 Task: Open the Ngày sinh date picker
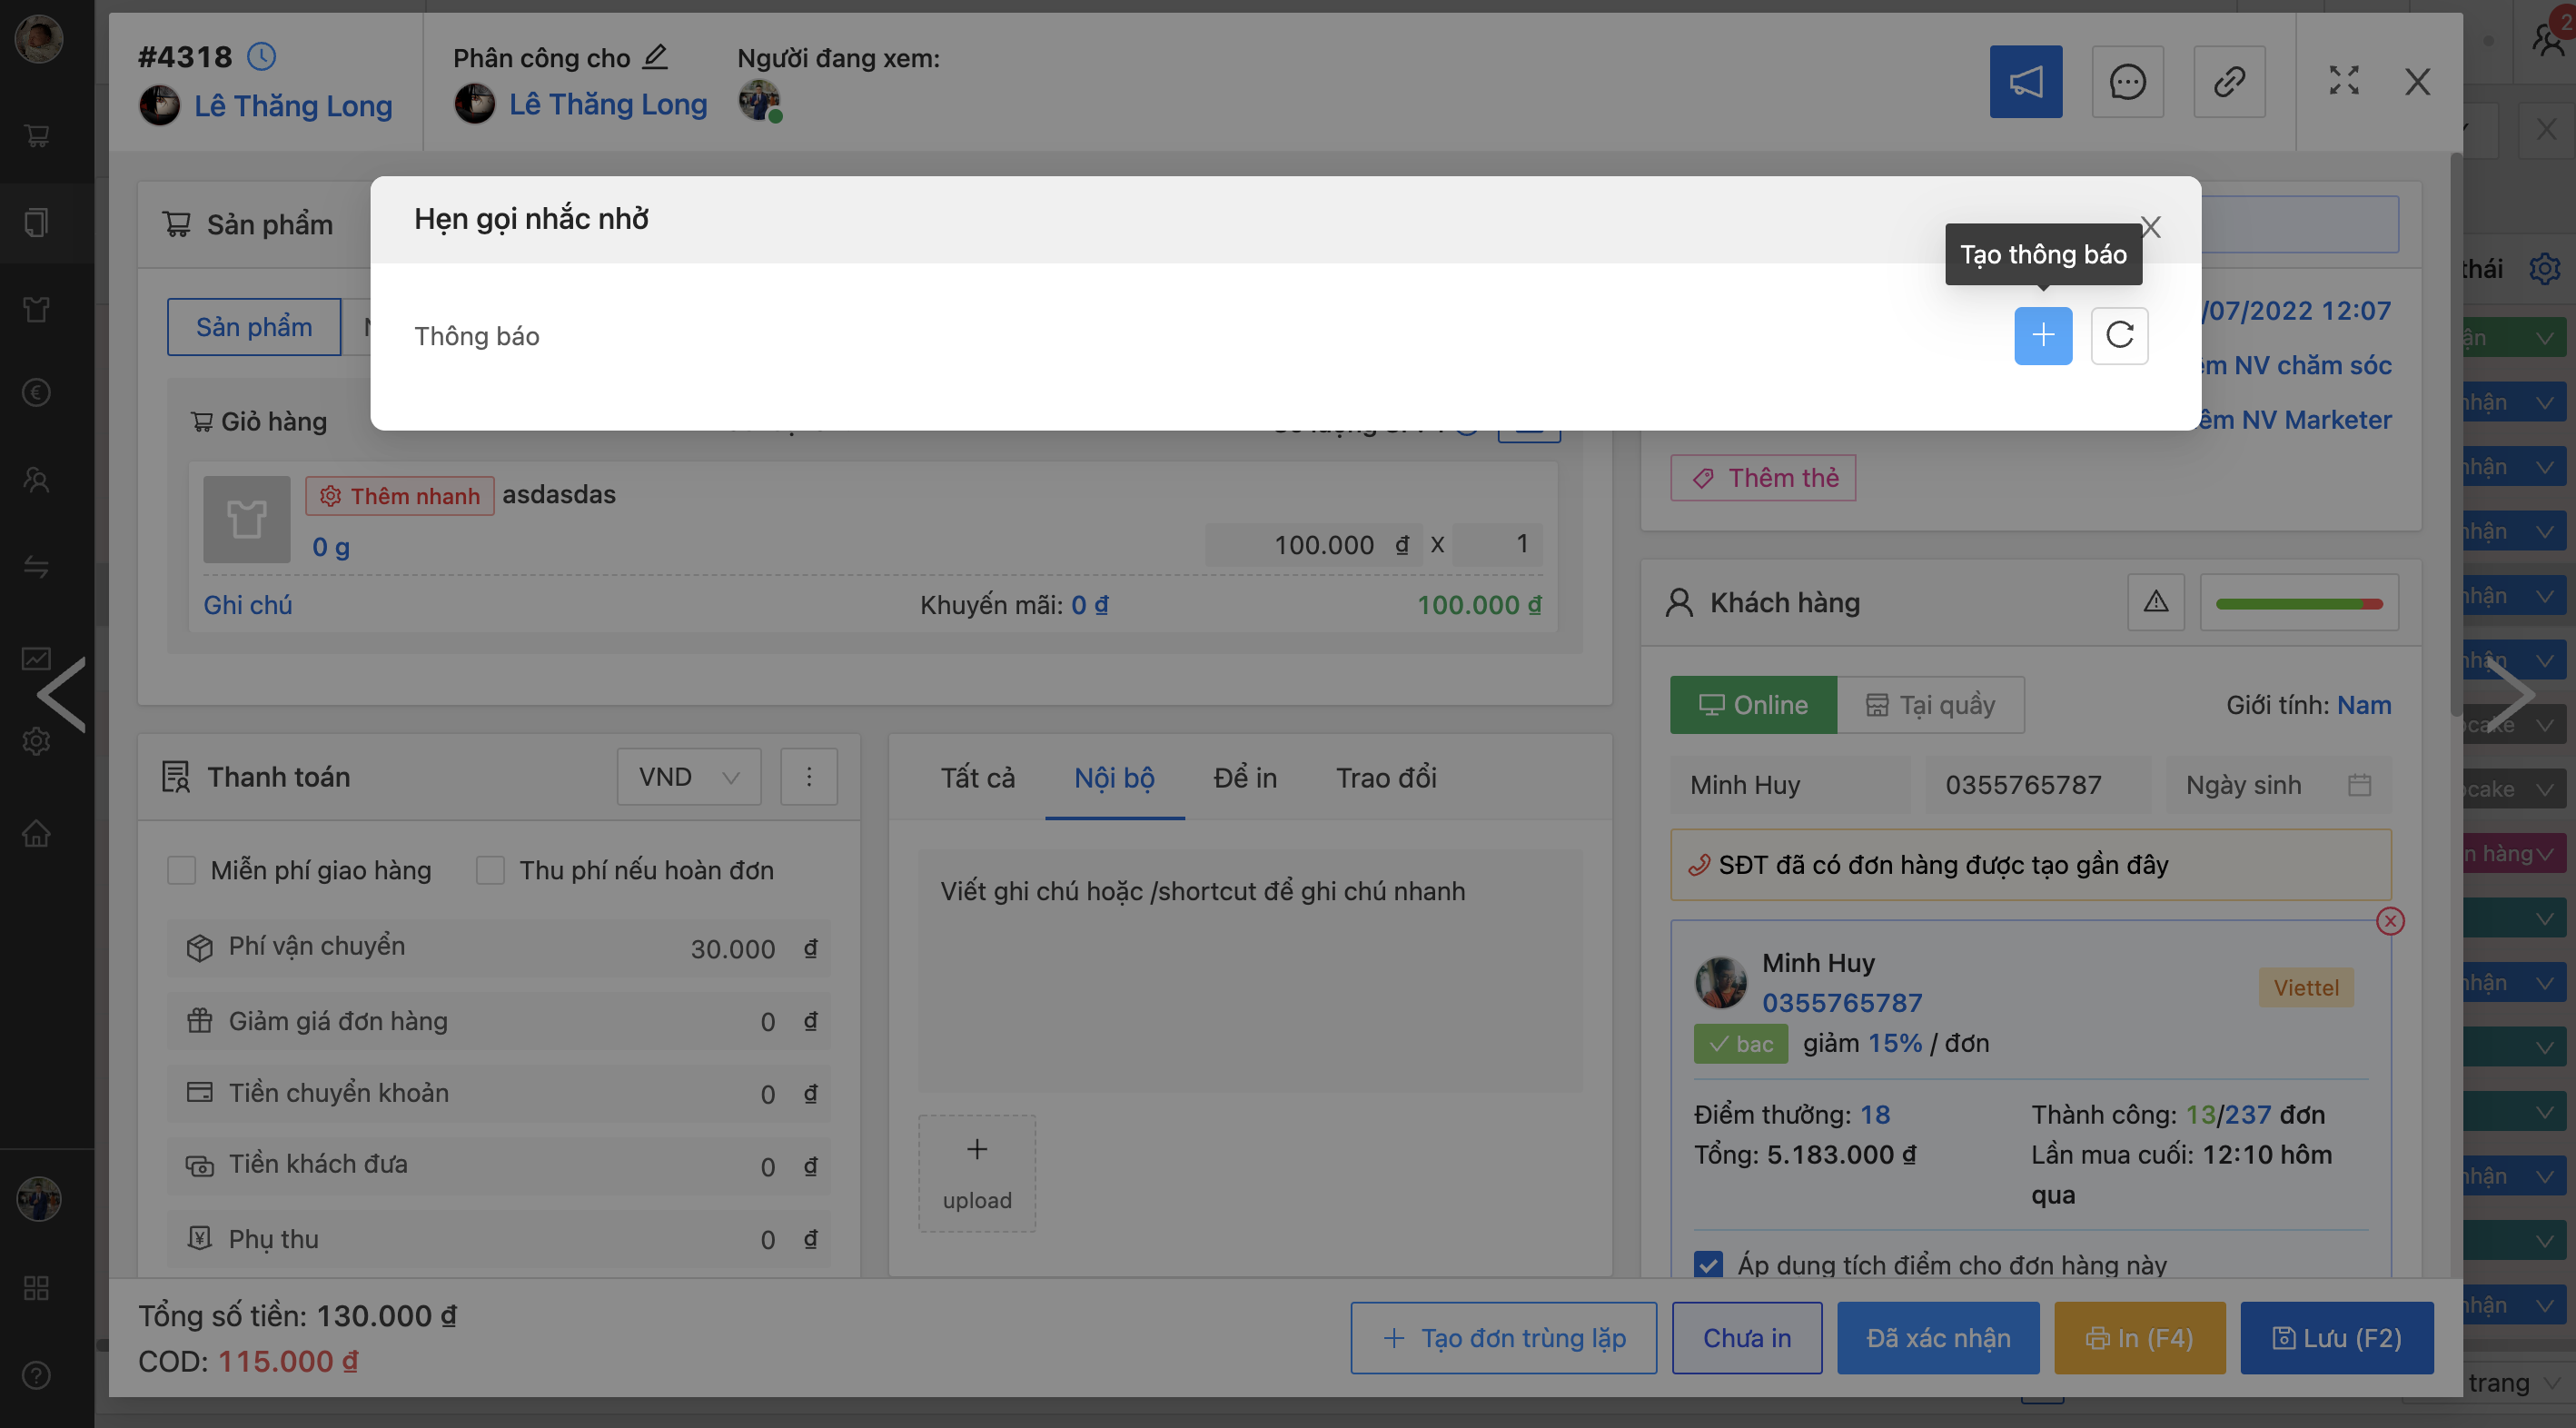point(2277,785)
